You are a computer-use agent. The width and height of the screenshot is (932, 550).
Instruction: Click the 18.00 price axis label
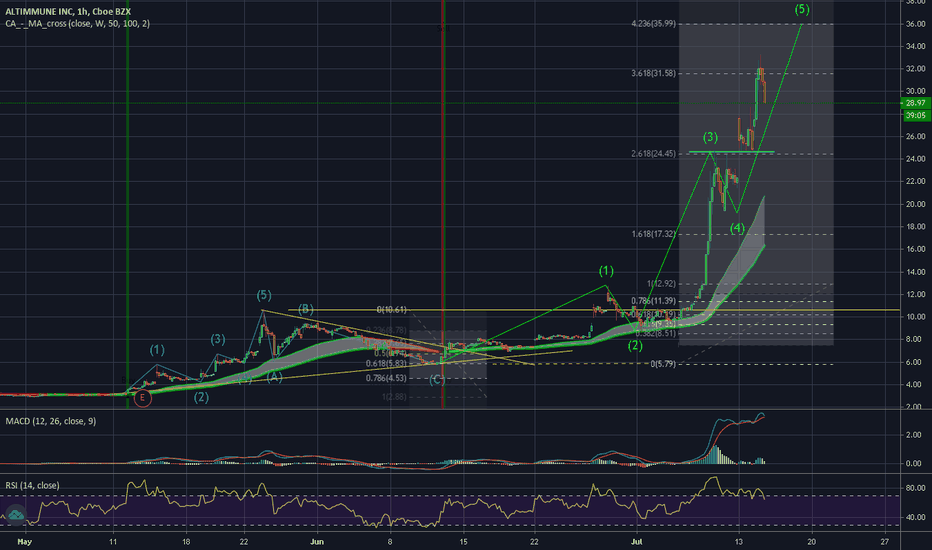tap(915, 227)
